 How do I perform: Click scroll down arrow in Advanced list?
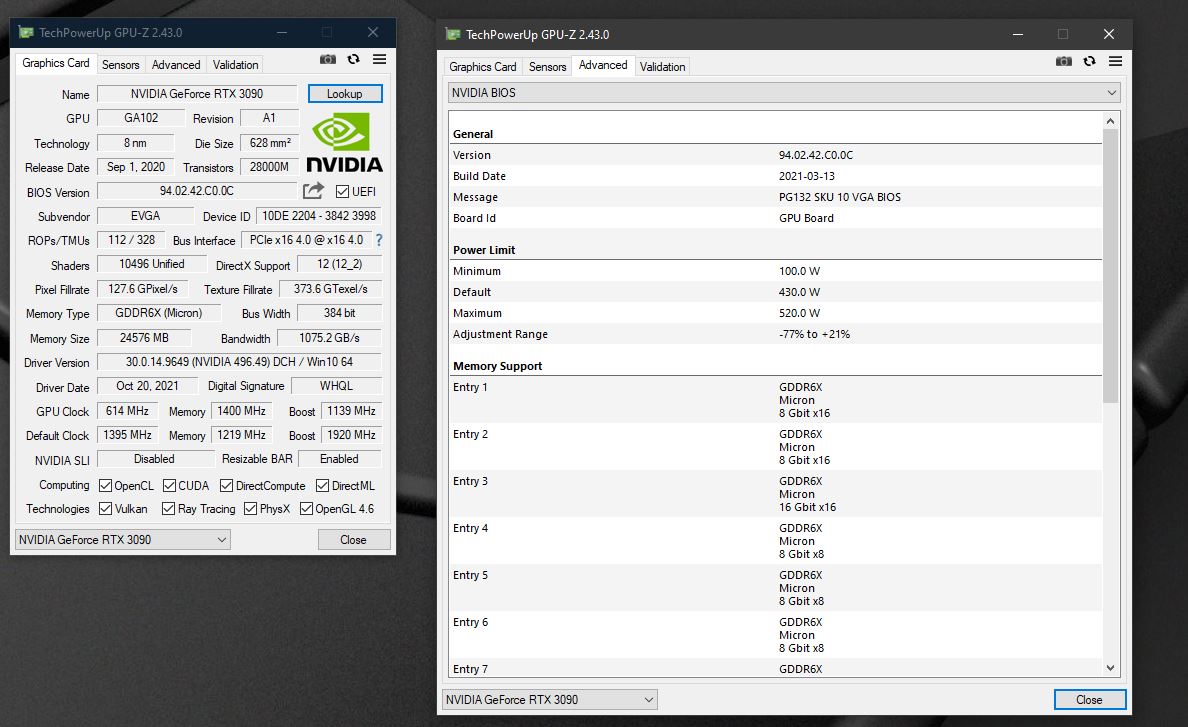click(1110, 668)
